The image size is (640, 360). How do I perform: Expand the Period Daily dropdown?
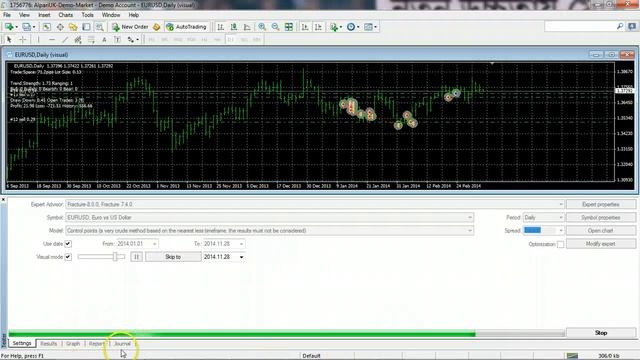point(560,218)
